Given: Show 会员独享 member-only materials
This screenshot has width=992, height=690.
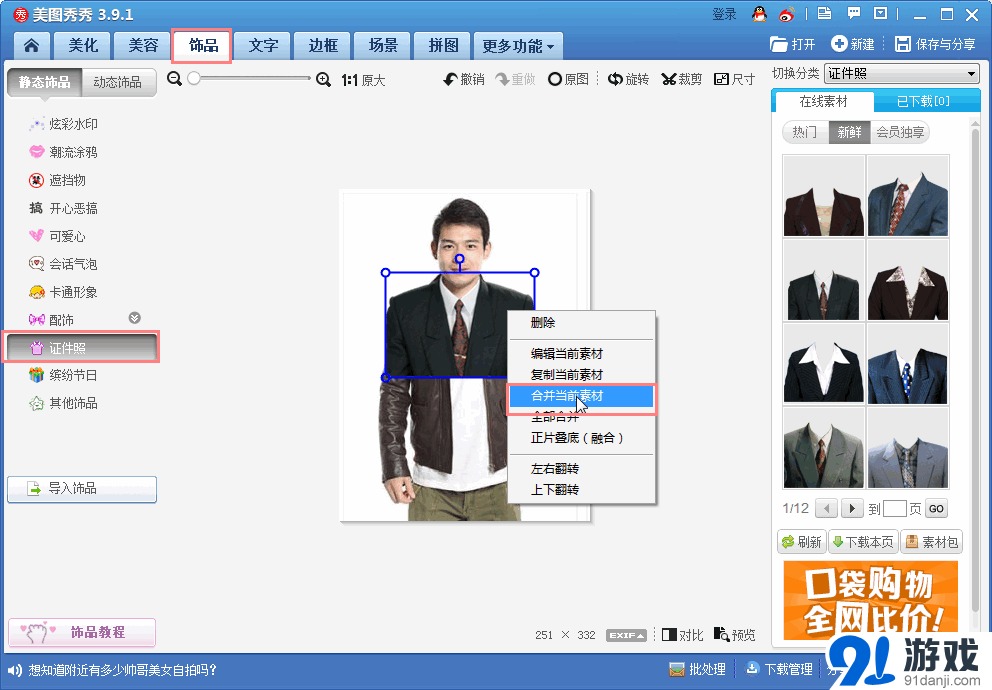Looking at the screenshot, I should pos(900,132).
